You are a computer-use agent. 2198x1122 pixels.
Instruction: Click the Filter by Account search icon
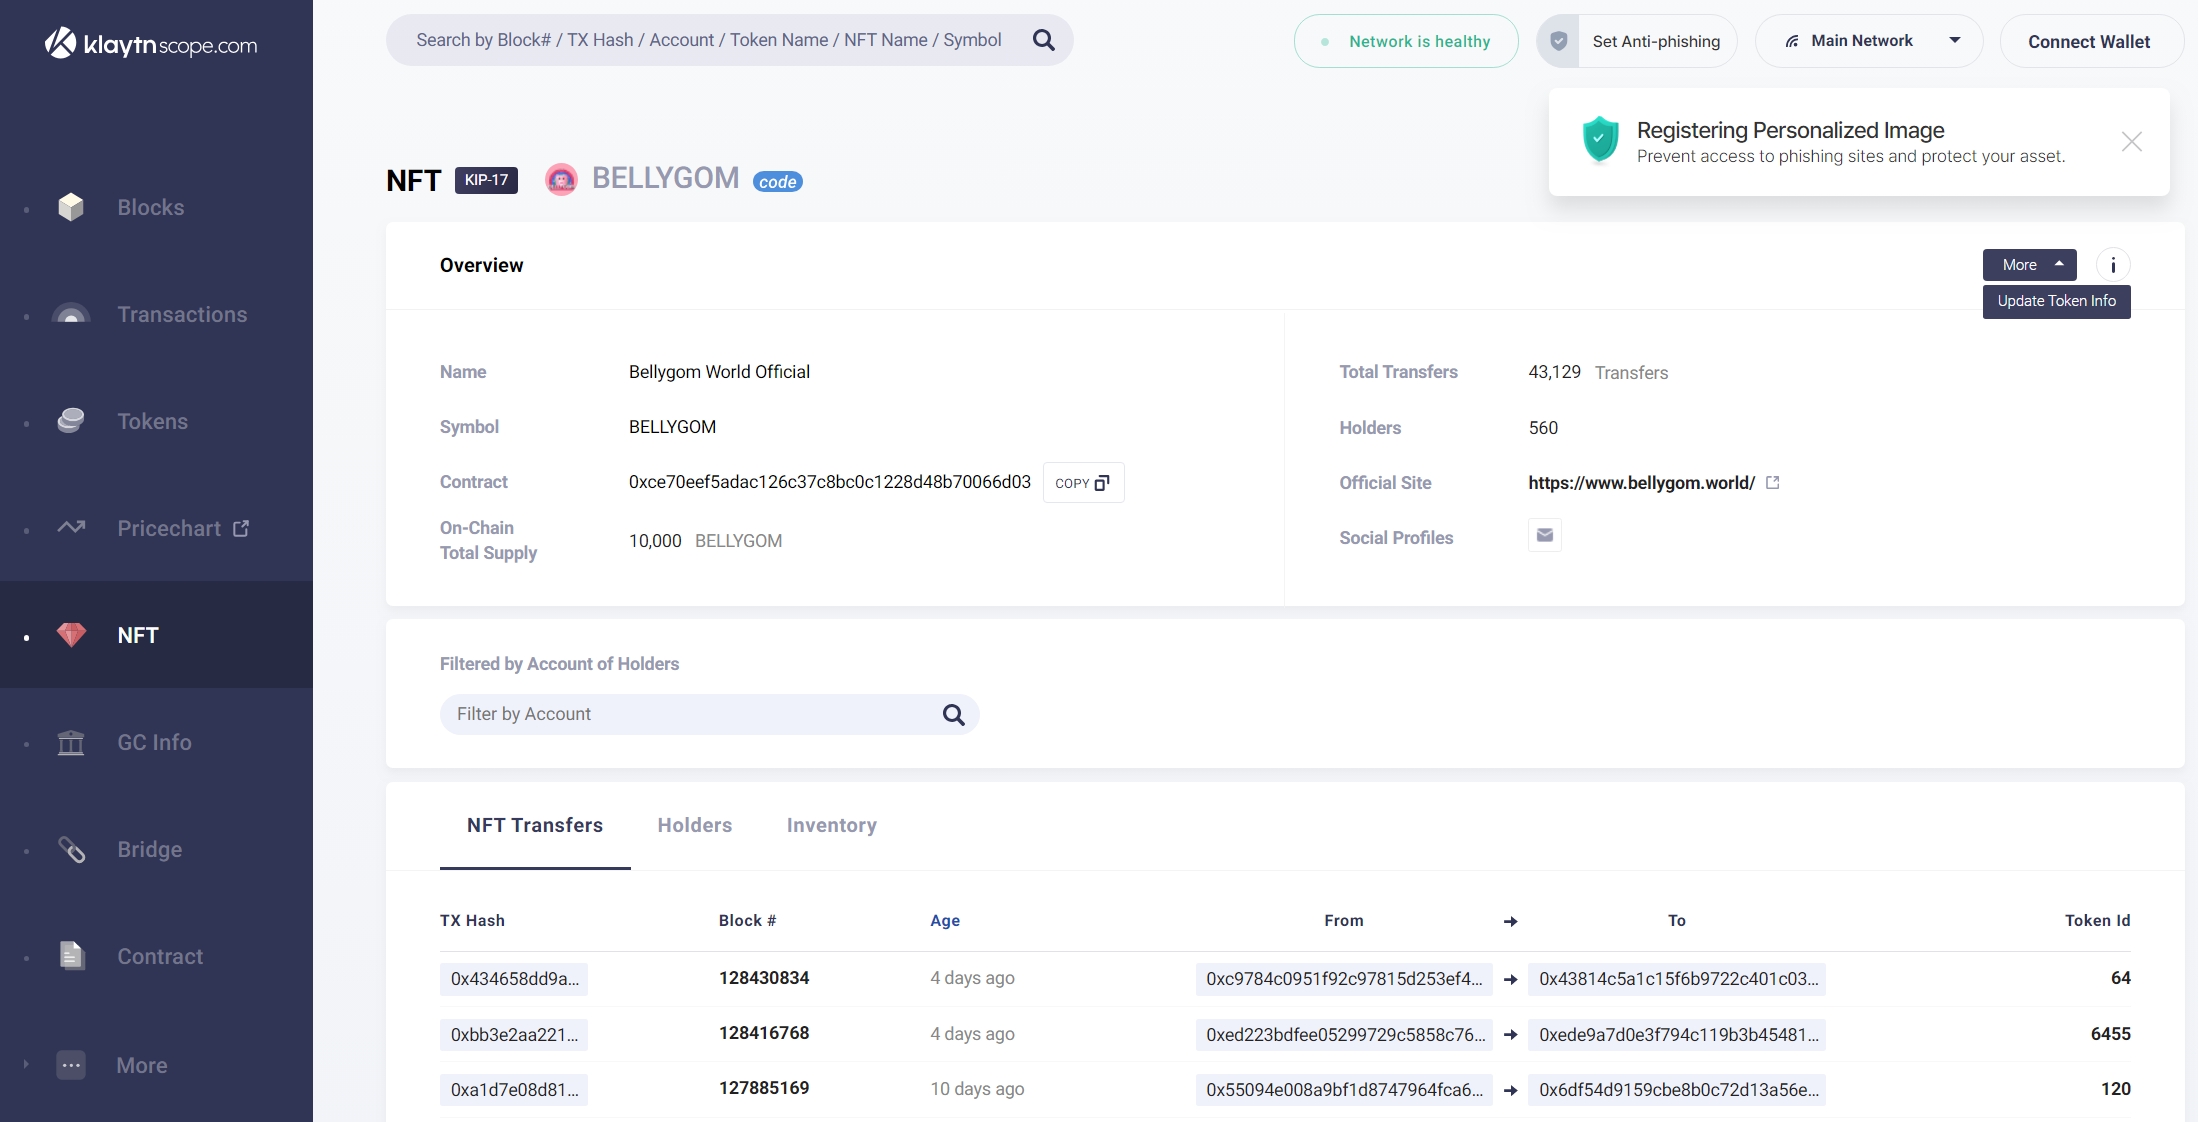(953, 714)
